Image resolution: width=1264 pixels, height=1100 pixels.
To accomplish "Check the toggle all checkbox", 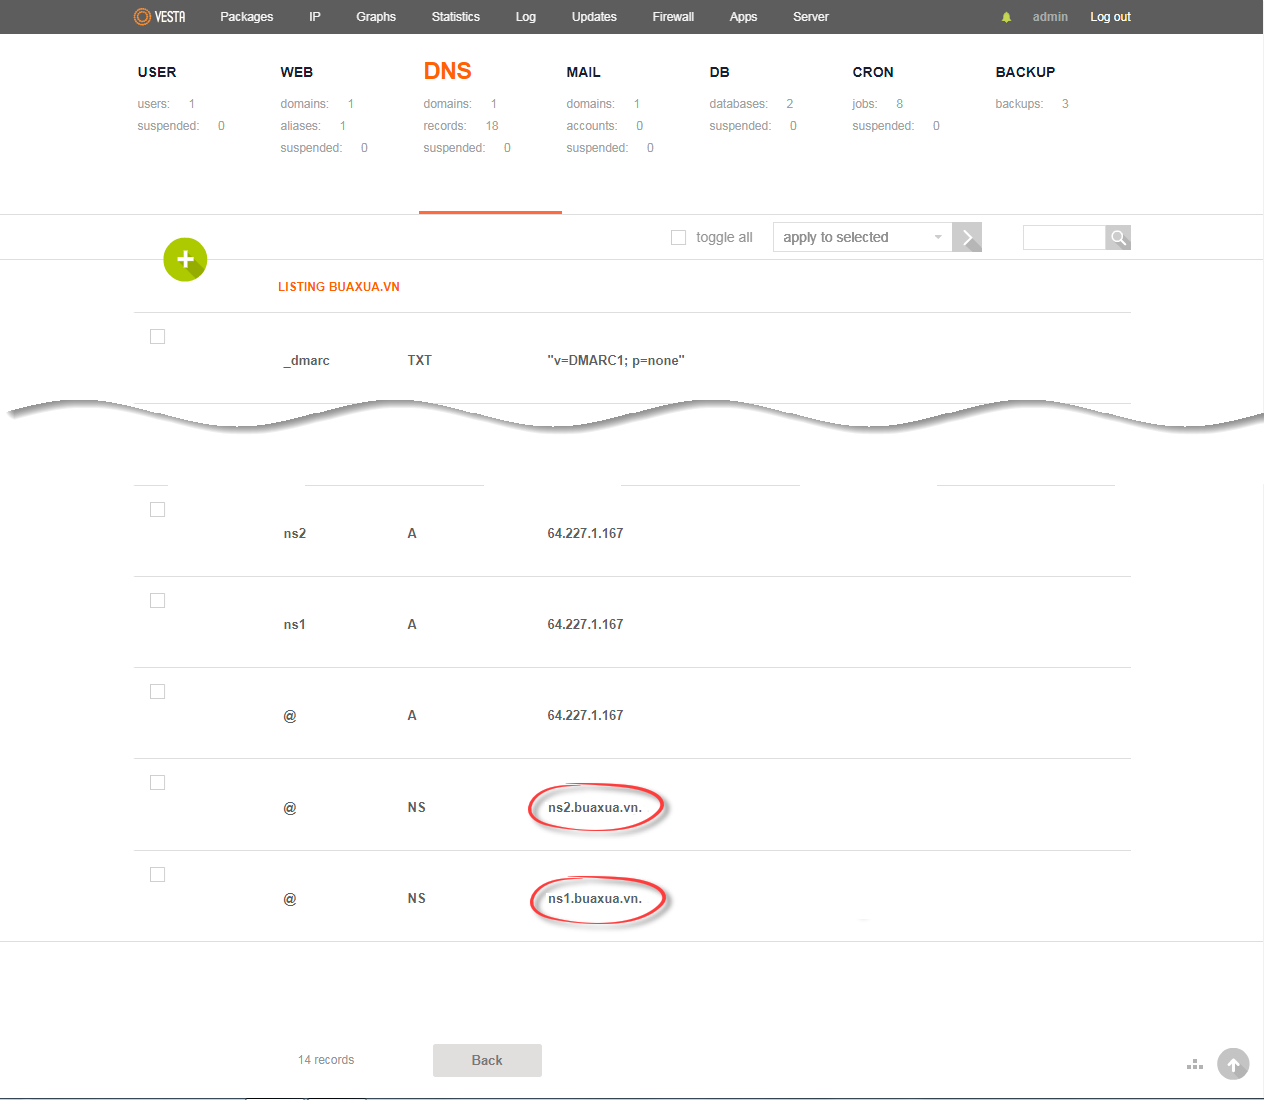I will (678, 237).
